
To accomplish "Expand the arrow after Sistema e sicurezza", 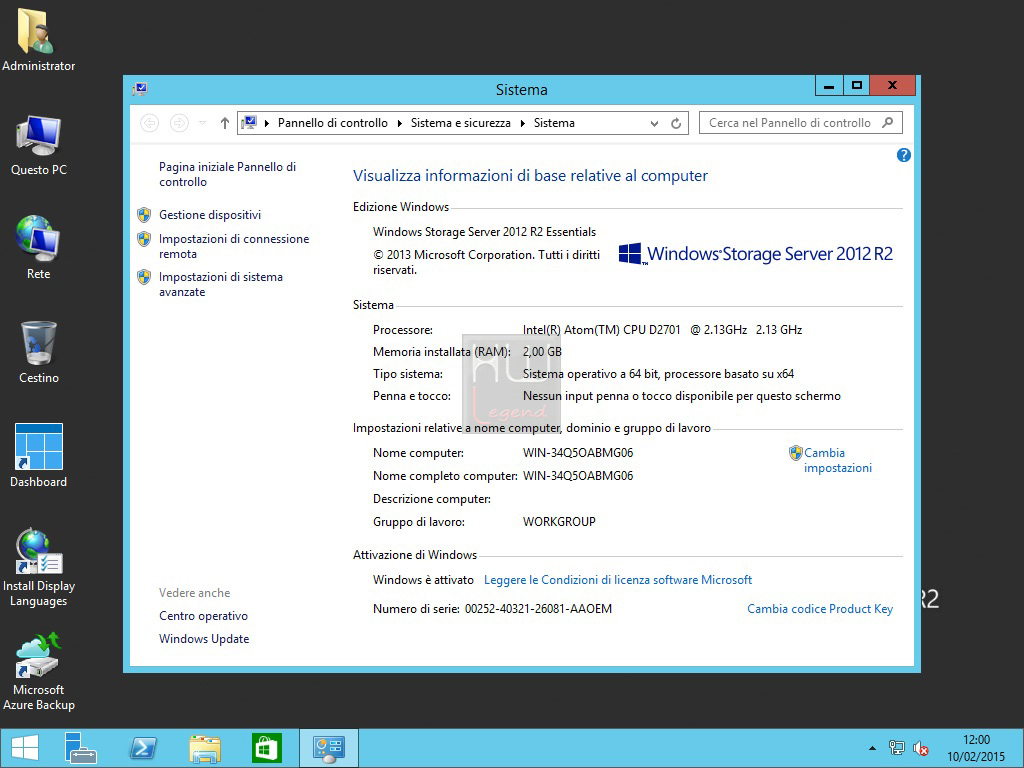I will point(522,123).
